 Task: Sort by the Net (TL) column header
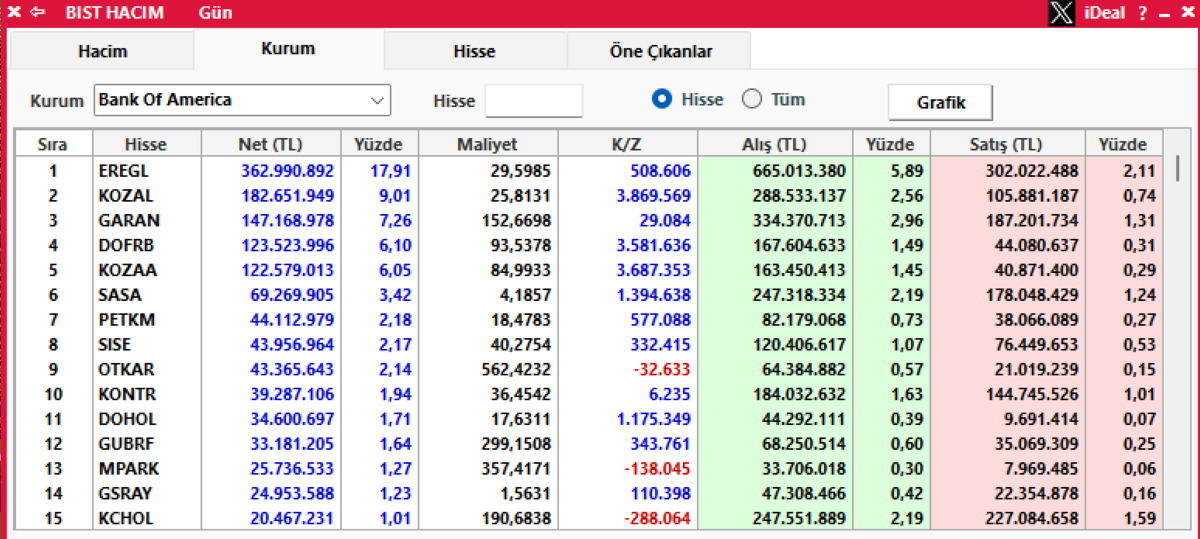coord(271,144)
